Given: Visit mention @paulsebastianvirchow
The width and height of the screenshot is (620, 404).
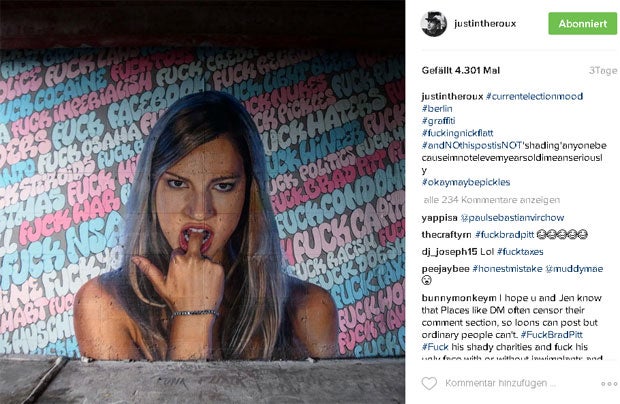Looking at the screenshot, I should click(x=512, y=218).
